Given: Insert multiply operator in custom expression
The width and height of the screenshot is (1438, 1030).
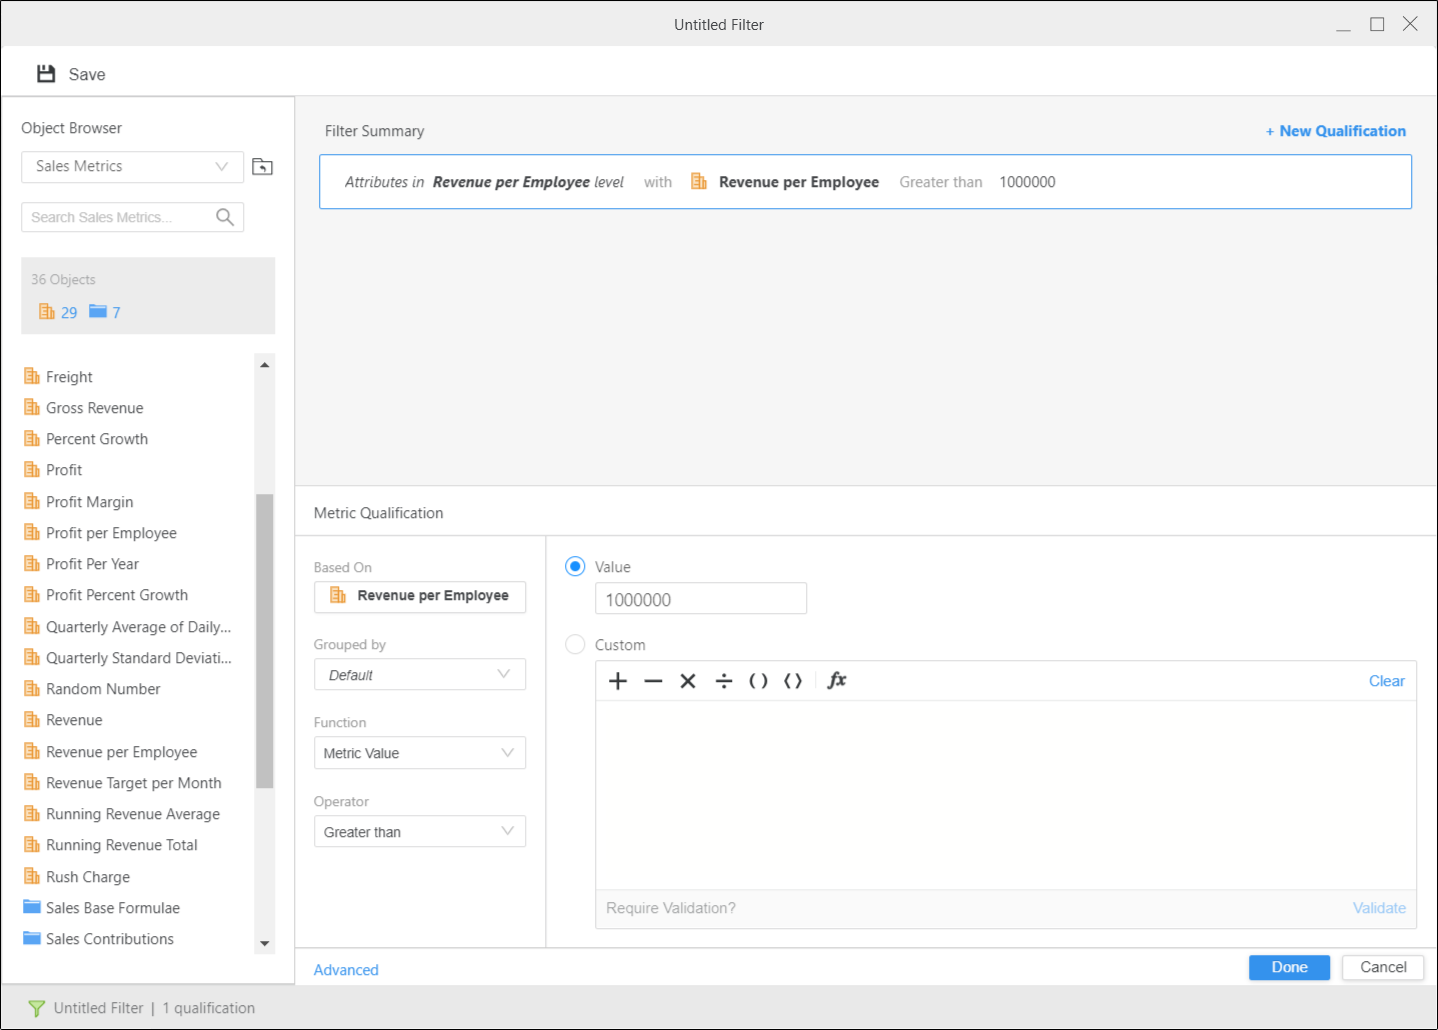Looking at the screenshot, I should click(x=688, y=681).
